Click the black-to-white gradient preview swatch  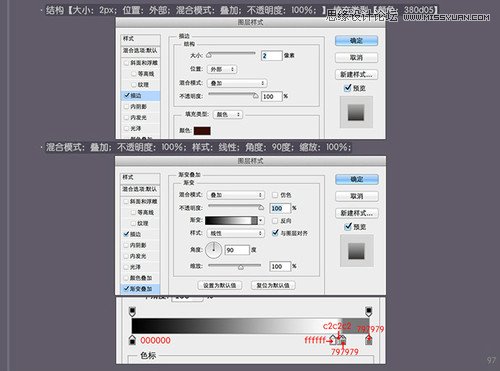click(231, 221)
